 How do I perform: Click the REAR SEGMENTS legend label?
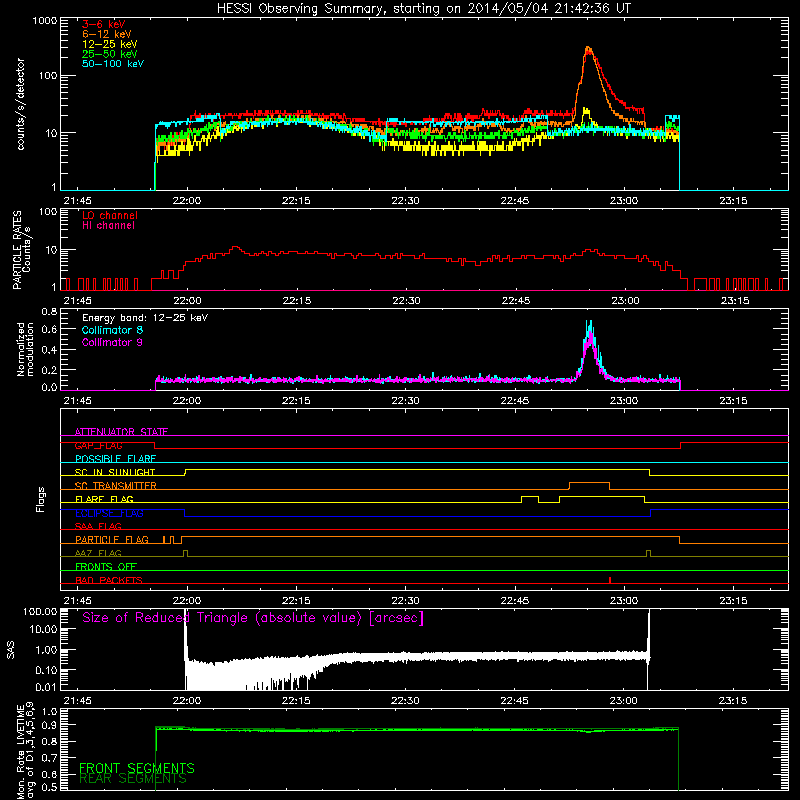click(133, 779)
